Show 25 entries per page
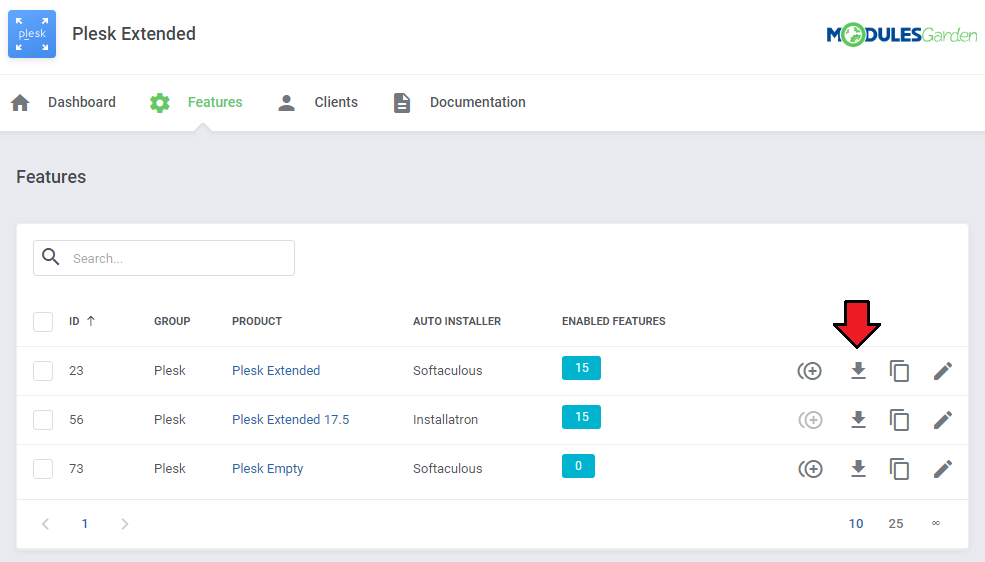The image size is (985, 562). coord(896,524)
